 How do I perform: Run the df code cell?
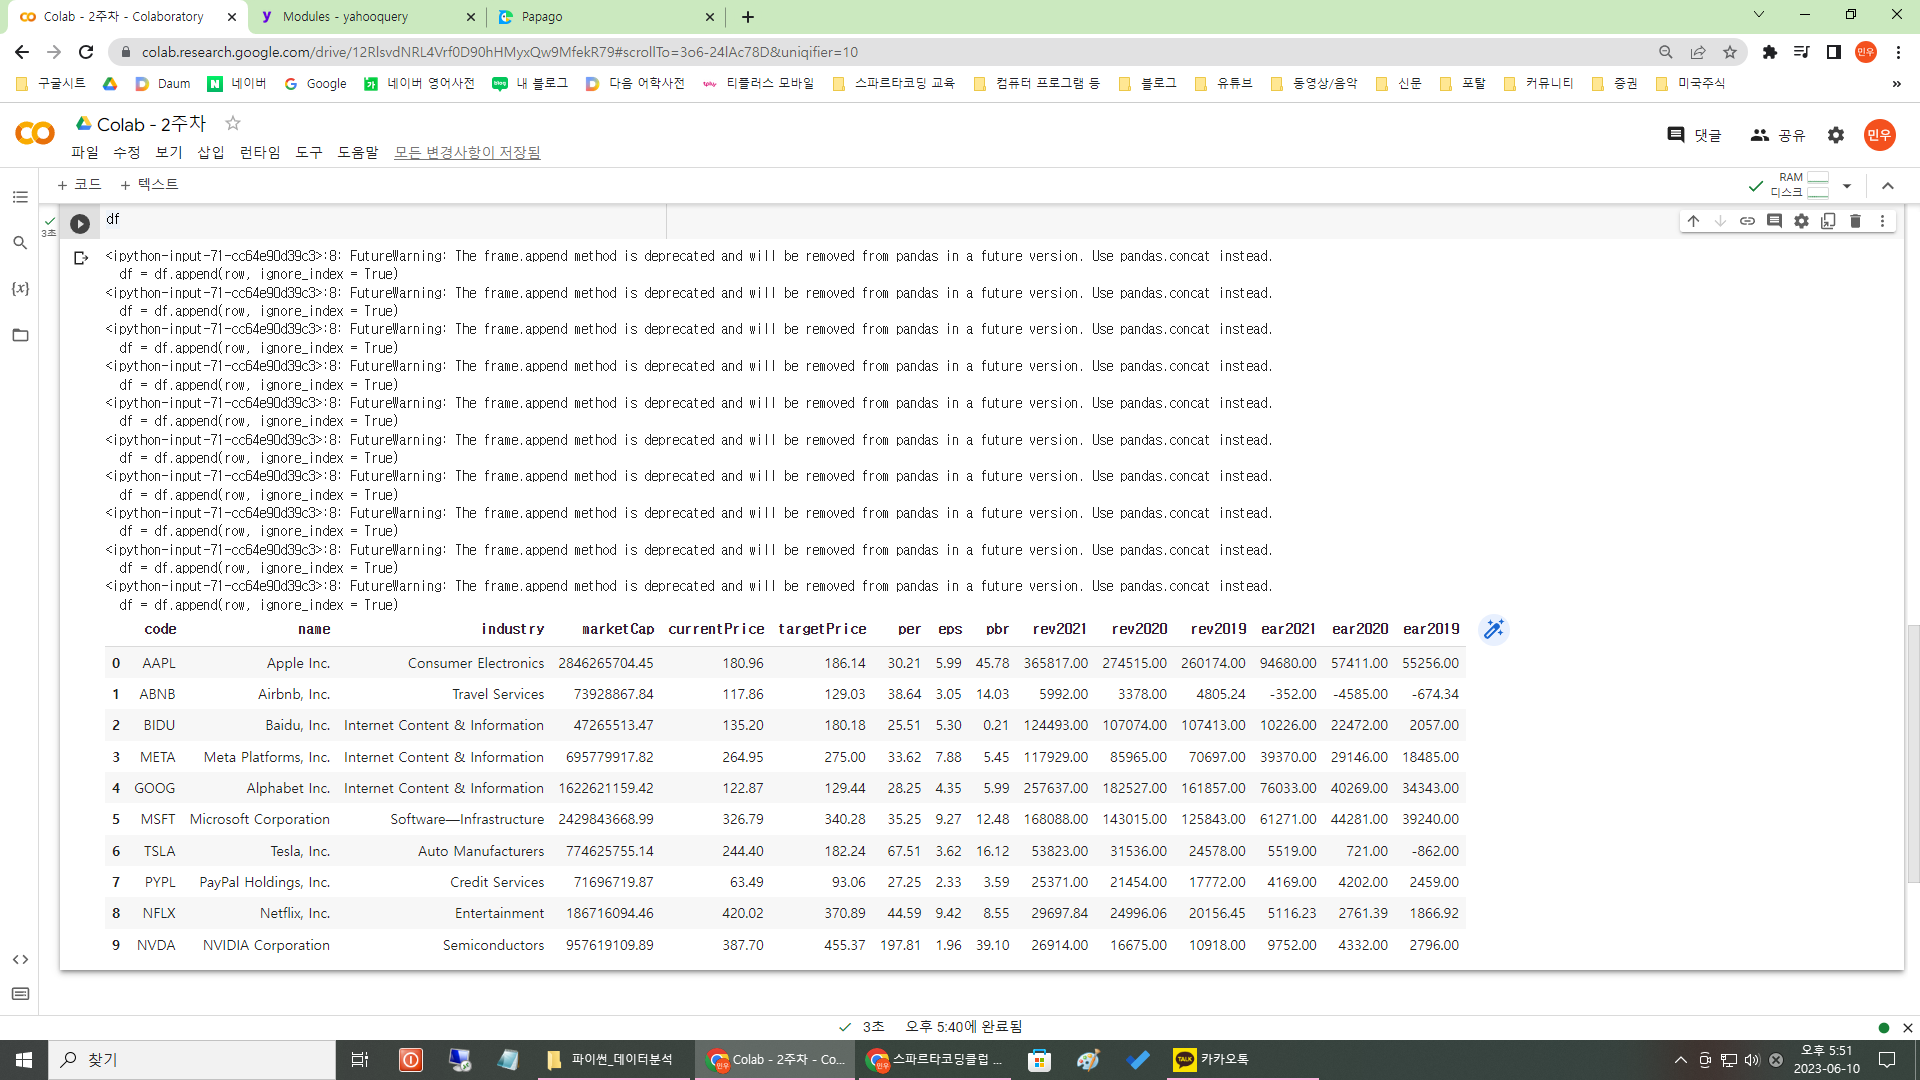(80, 224)
